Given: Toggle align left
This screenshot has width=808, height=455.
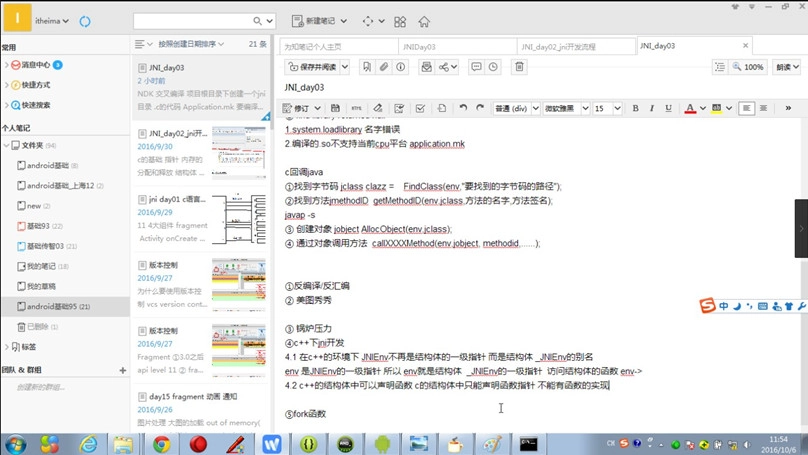Looking at the screenshot, I should 746,108.
